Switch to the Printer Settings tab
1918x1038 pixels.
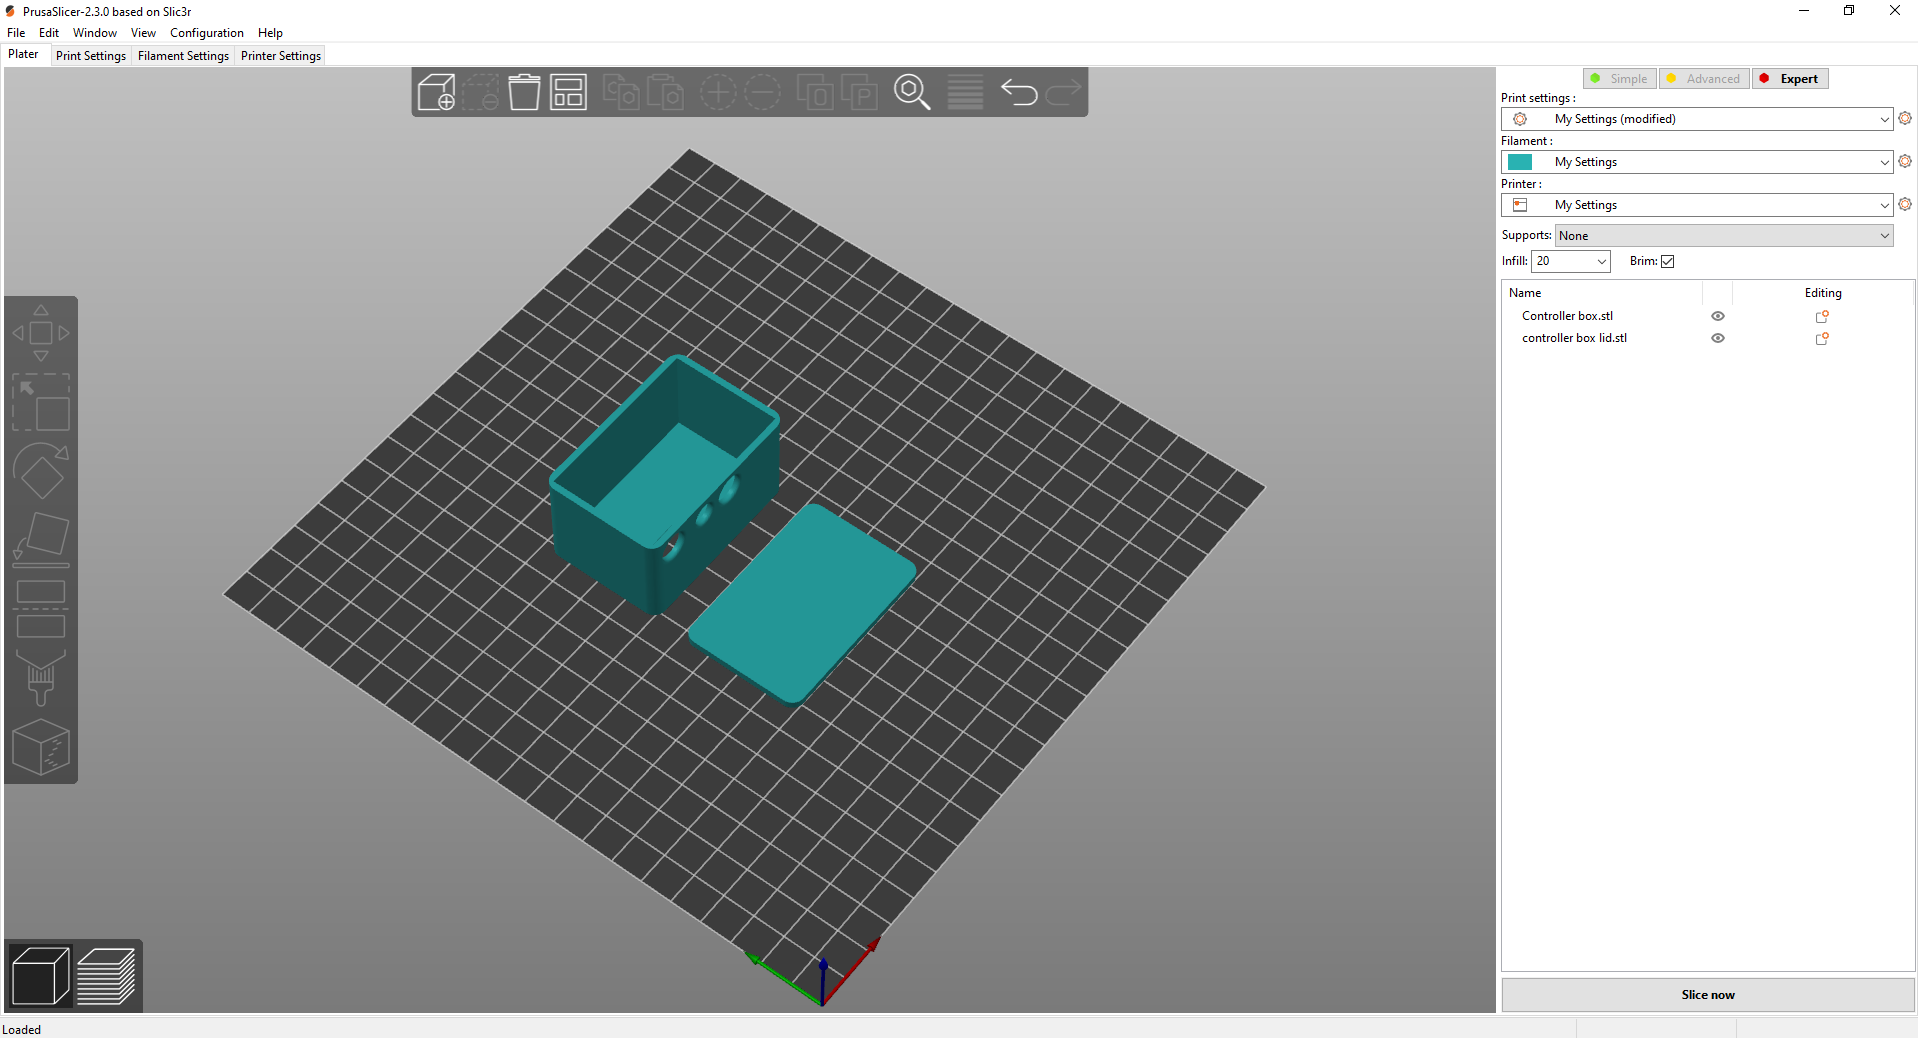[x=280, y=55]
